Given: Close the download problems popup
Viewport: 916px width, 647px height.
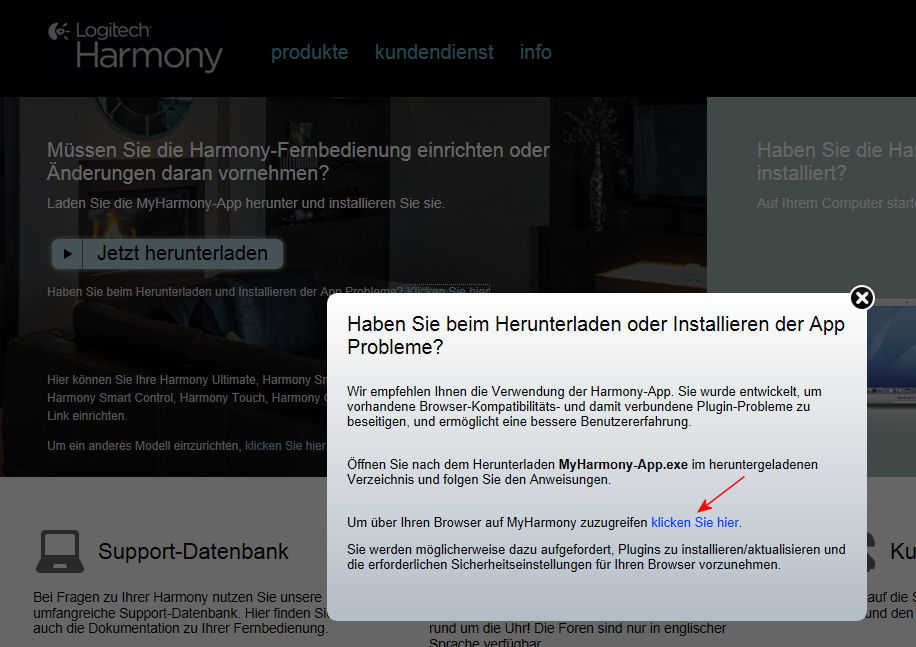Looking at the screenshot, I should click(862, 297).
